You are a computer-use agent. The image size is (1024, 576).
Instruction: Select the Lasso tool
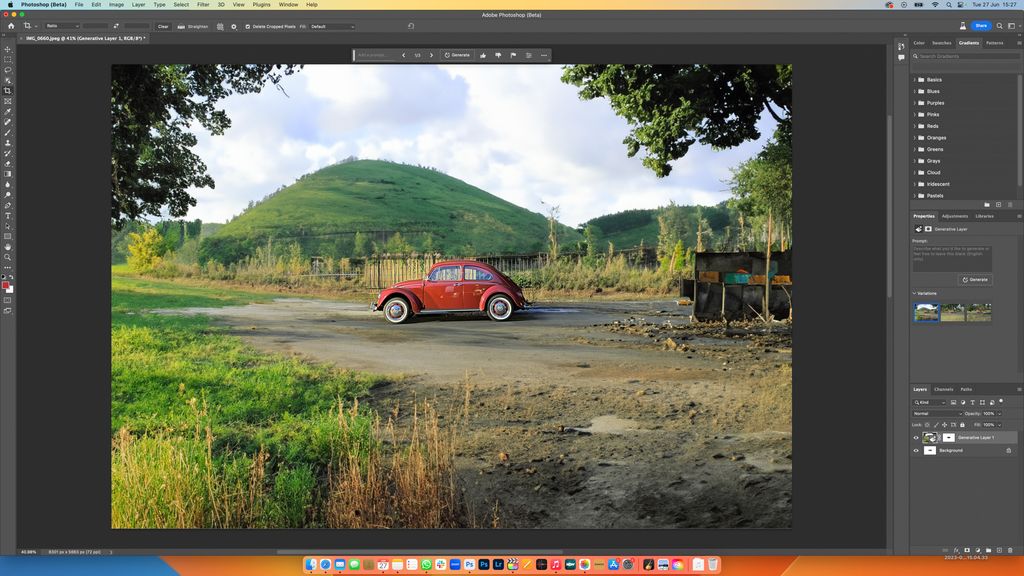6,71
